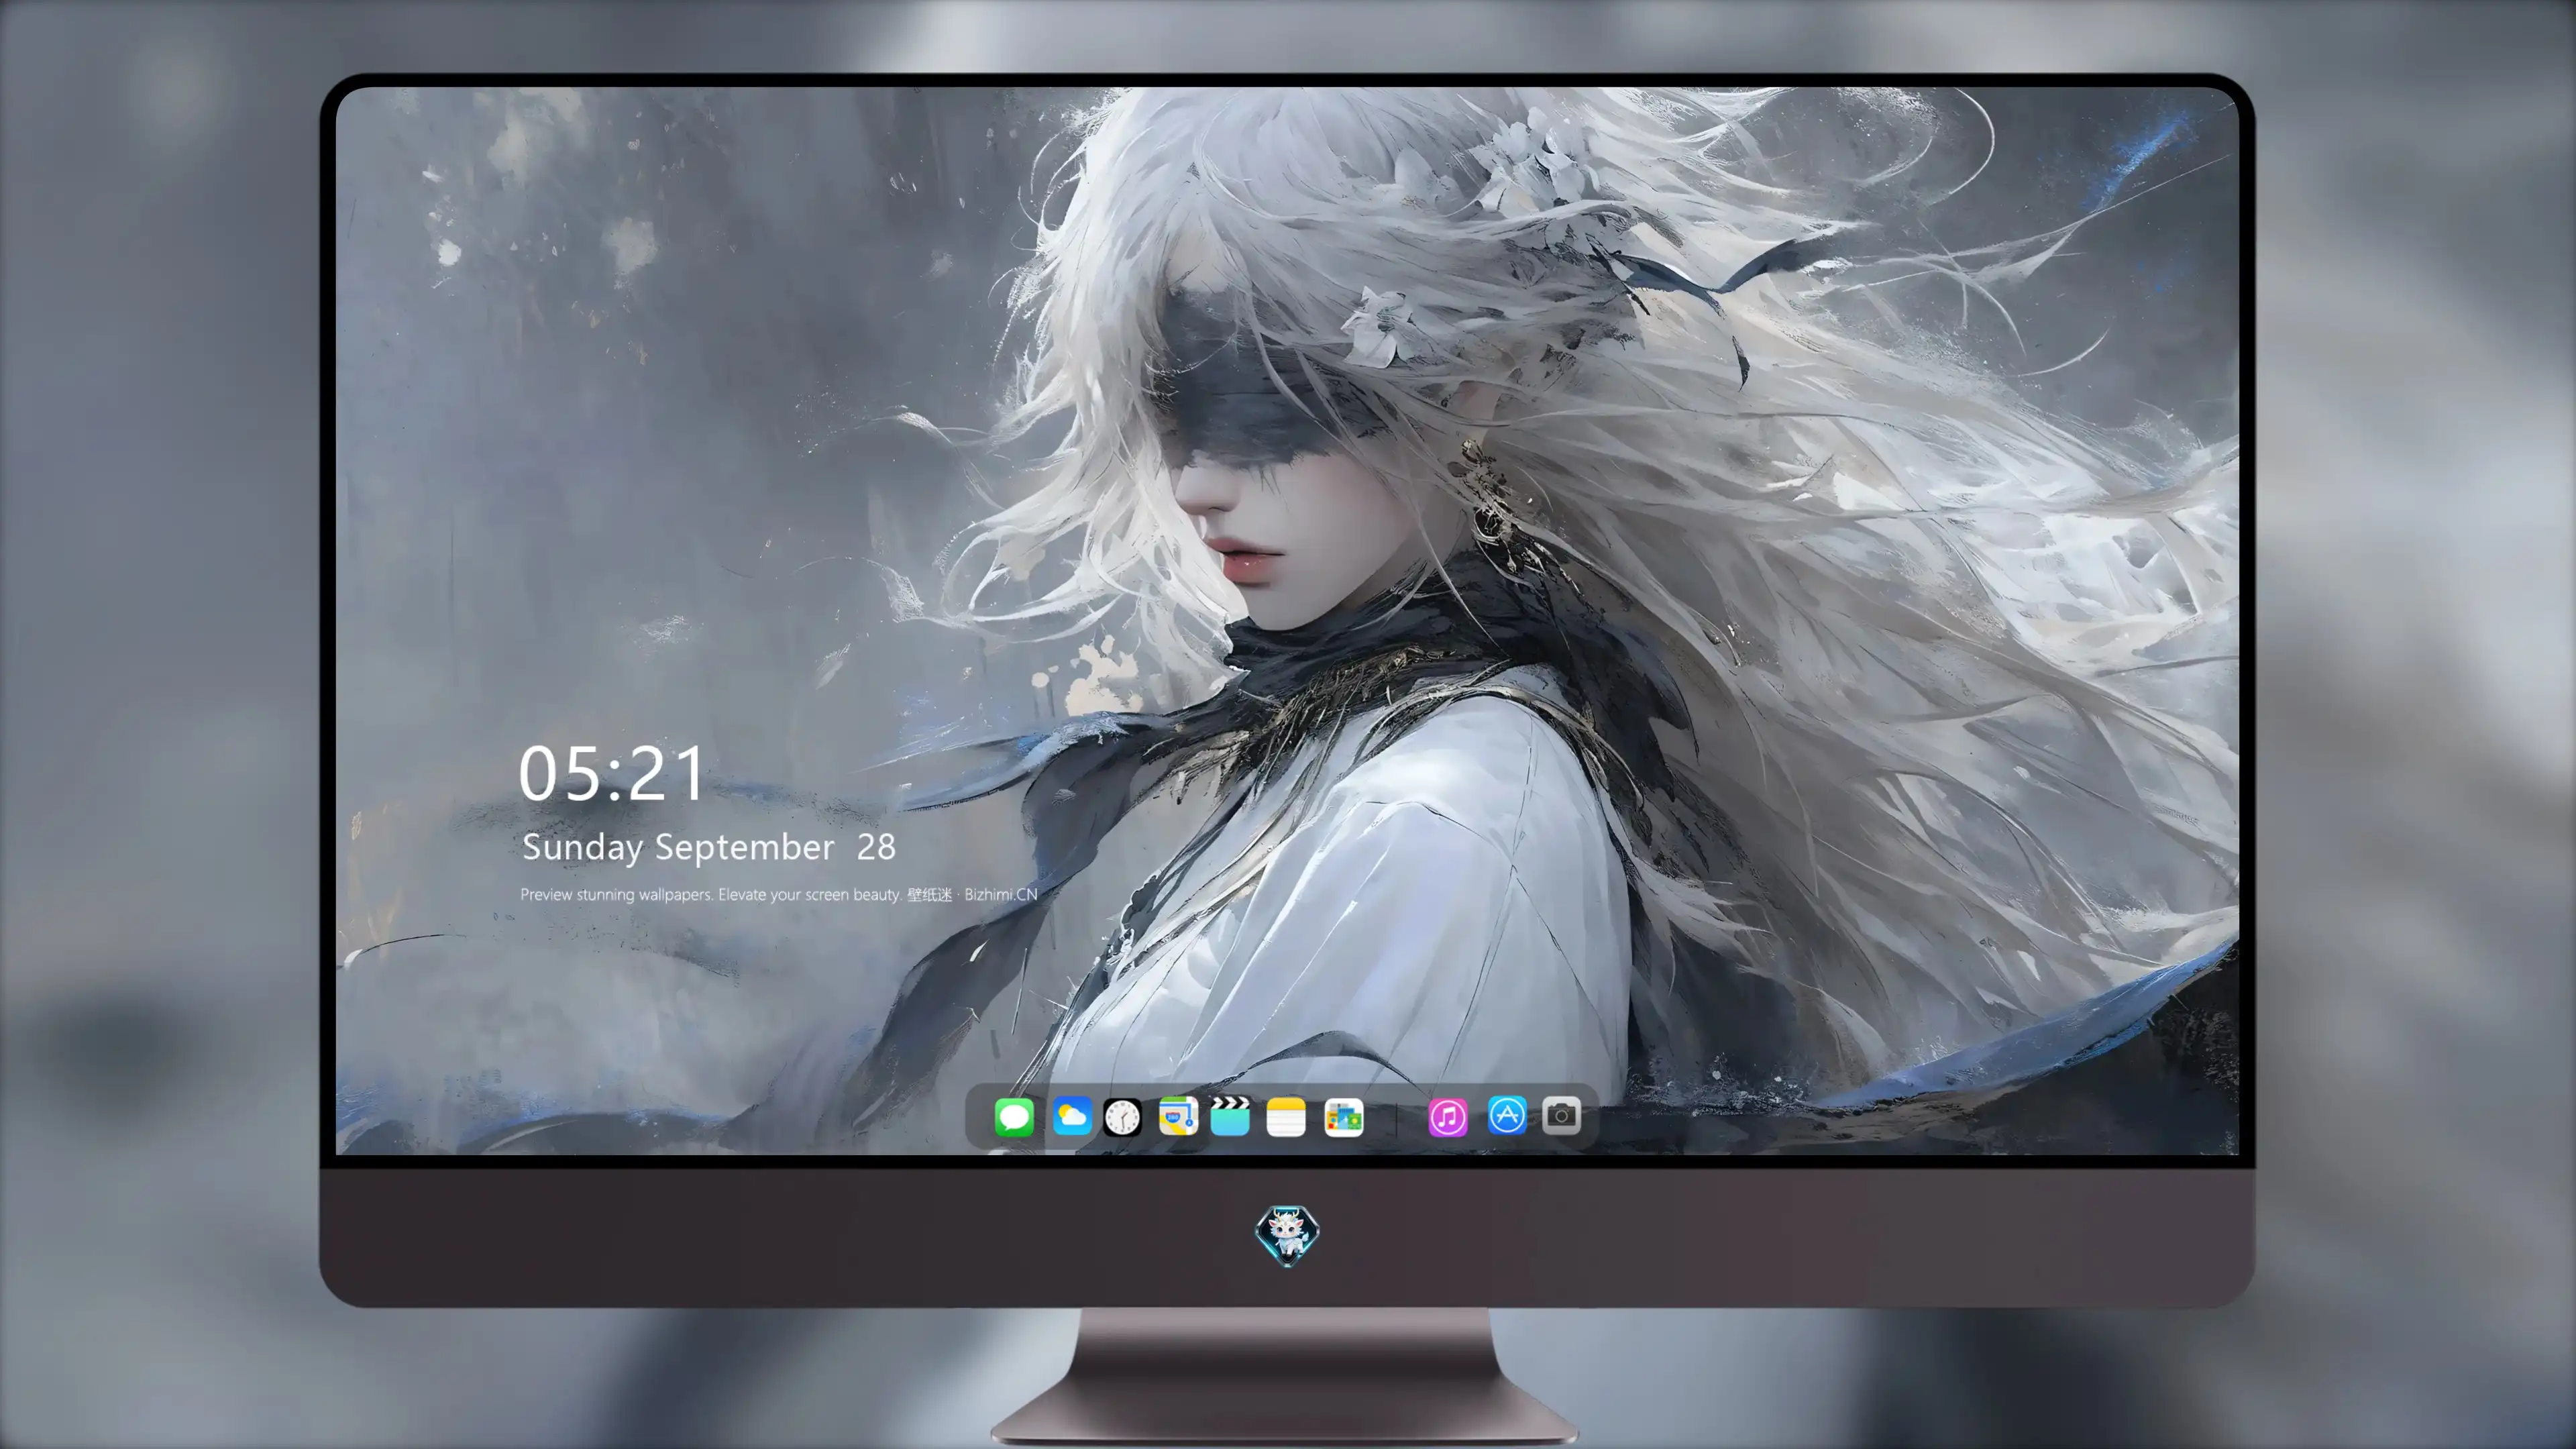
Task: Launch the Camera app from the dock
Action: pyautogui.click(x=1561, y=1115)
